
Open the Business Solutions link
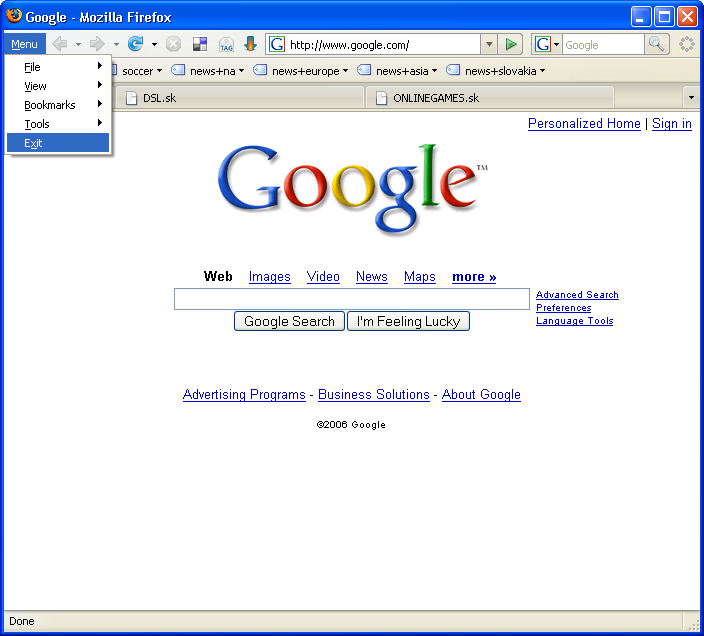click(374, 395)
